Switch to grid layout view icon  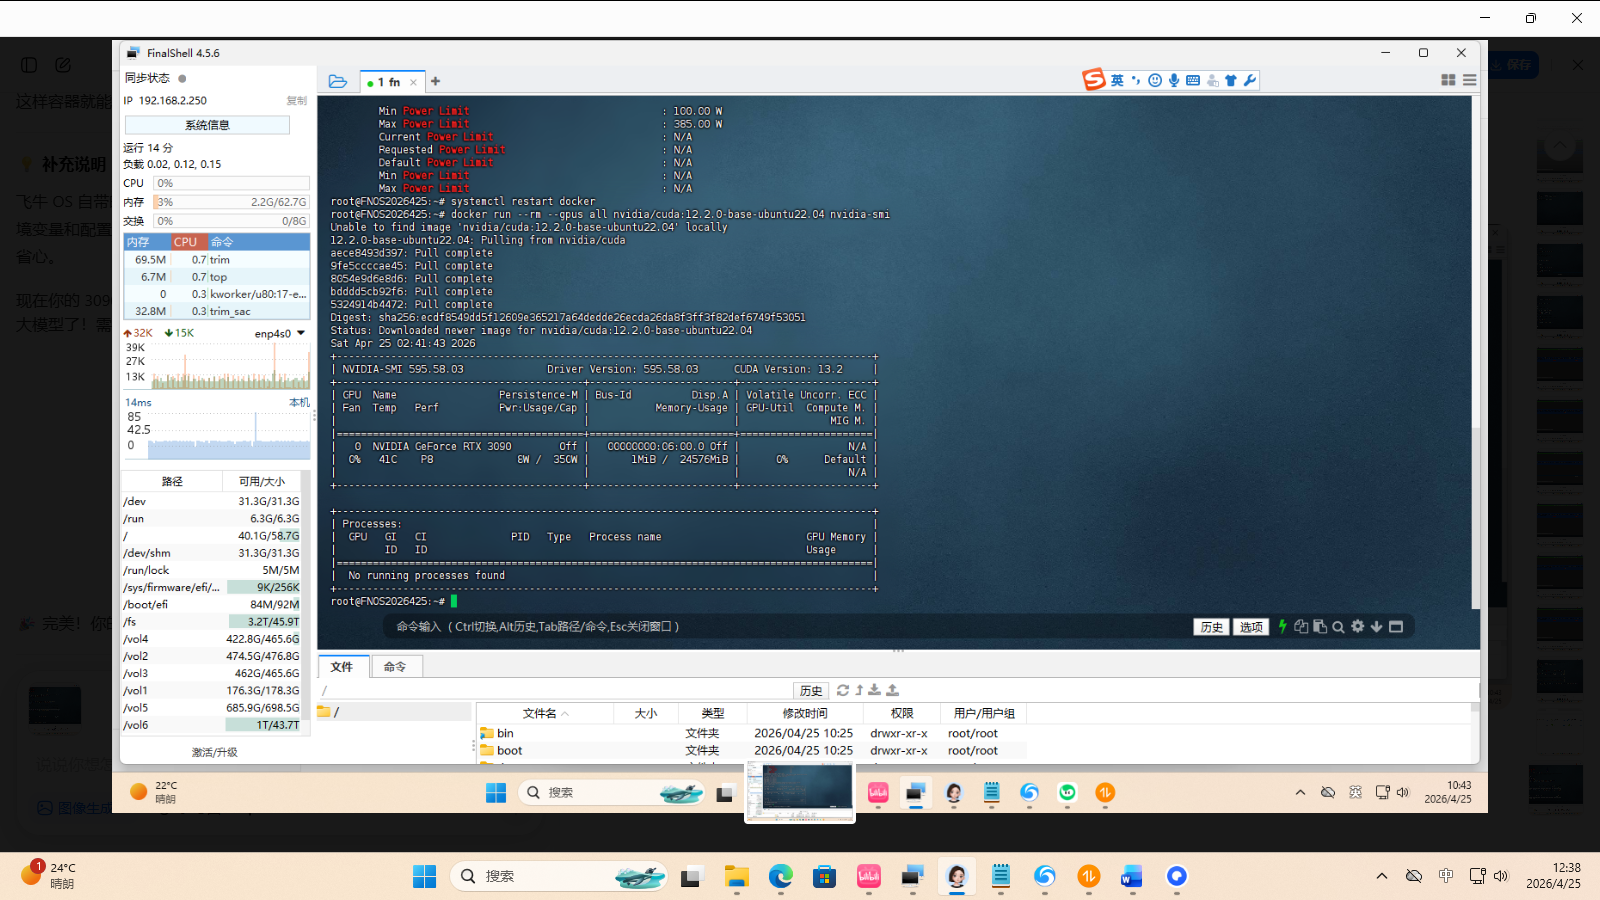1447,80
